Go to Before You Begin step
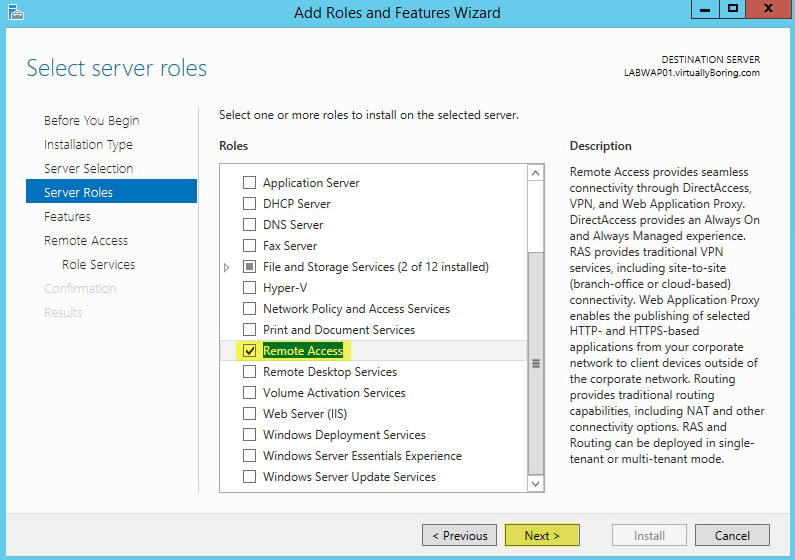The width and height of the screenshot is (795, 560). point(91,121)
